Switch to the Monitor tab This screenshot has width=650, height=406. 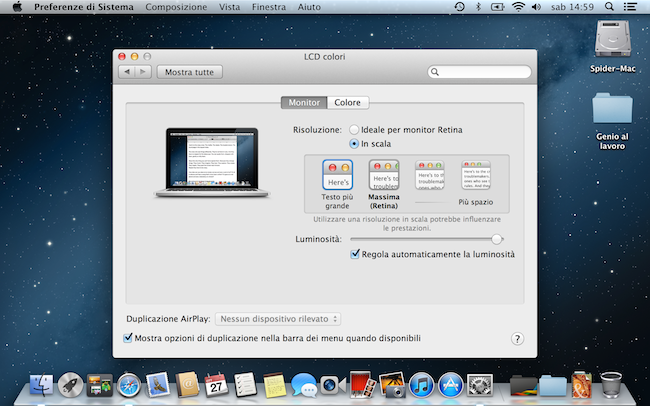click(304, 102)
